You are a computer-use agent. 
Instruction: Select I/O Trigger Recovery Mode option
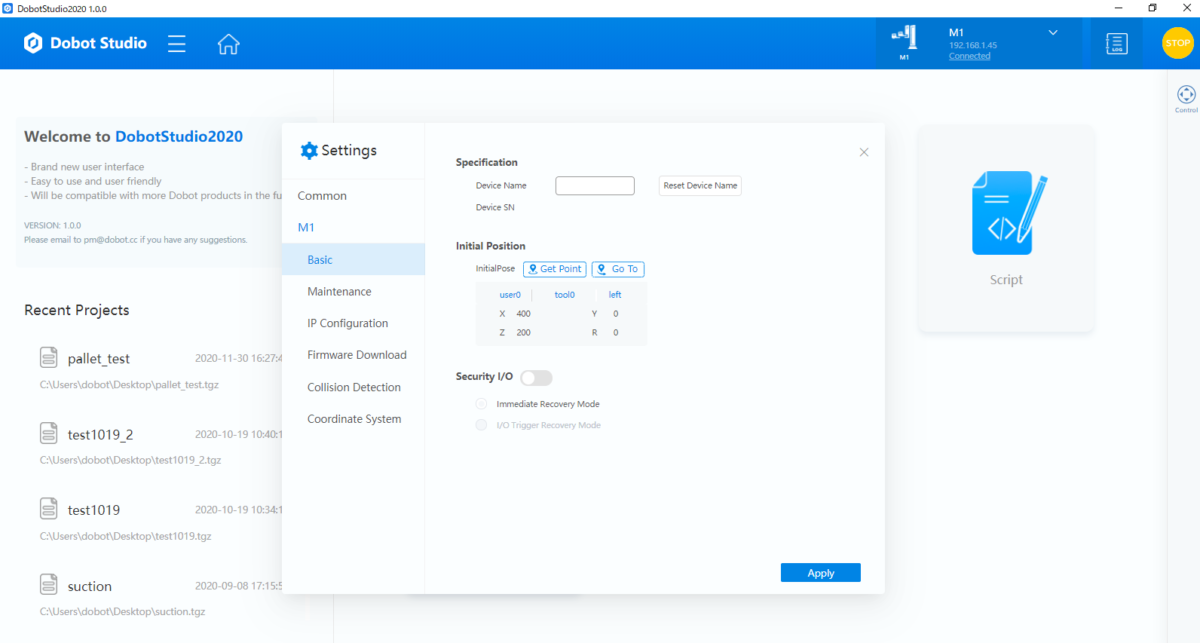click(x=482, y=425)
